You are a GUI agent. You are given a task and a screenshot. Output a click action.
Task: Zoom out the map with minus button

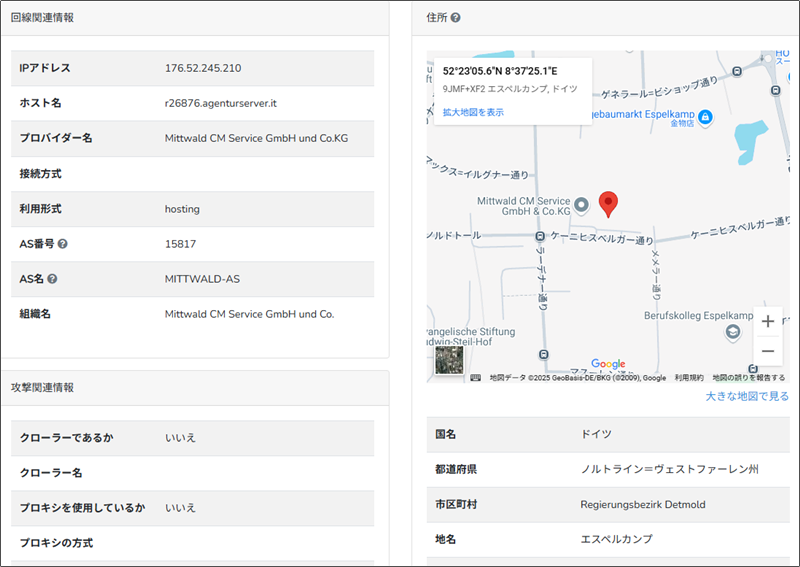tap(767, 351)
